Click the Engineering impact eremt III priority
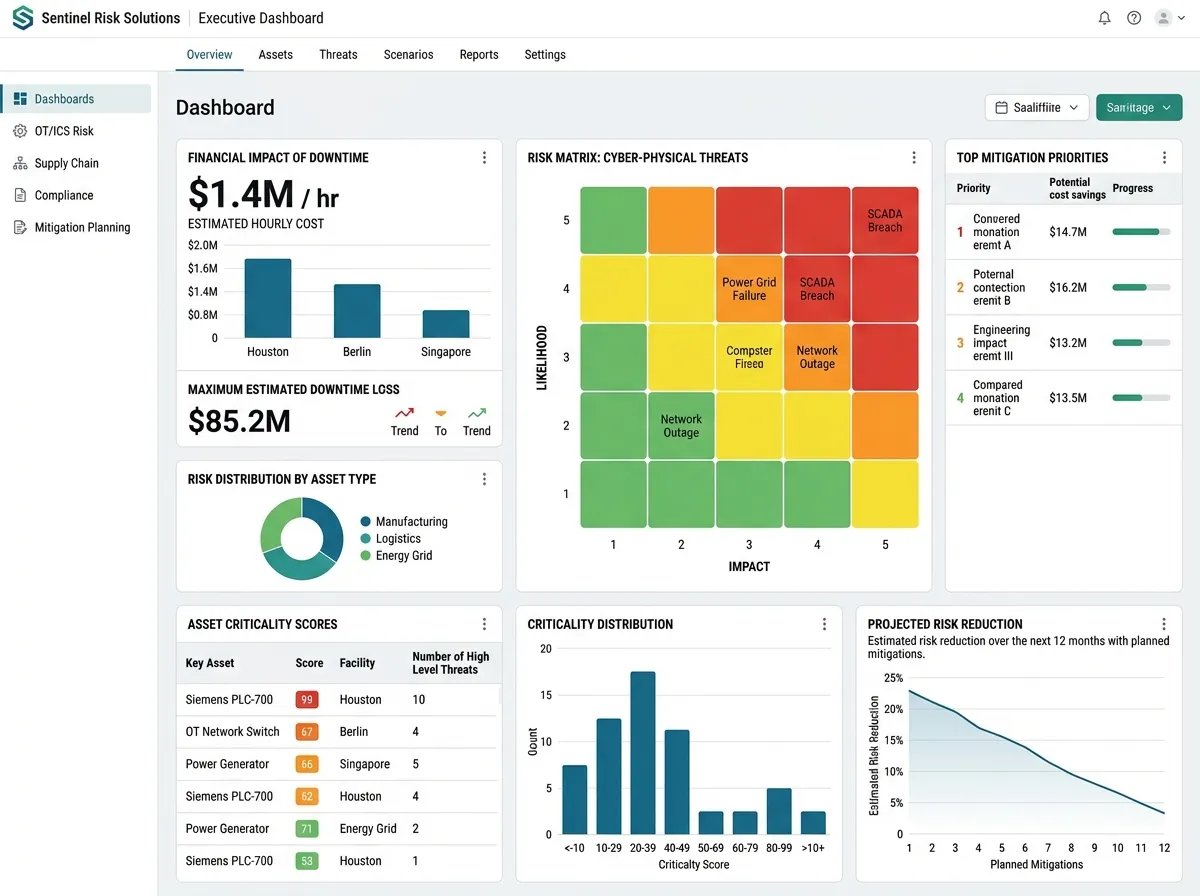 point(1001,342)
